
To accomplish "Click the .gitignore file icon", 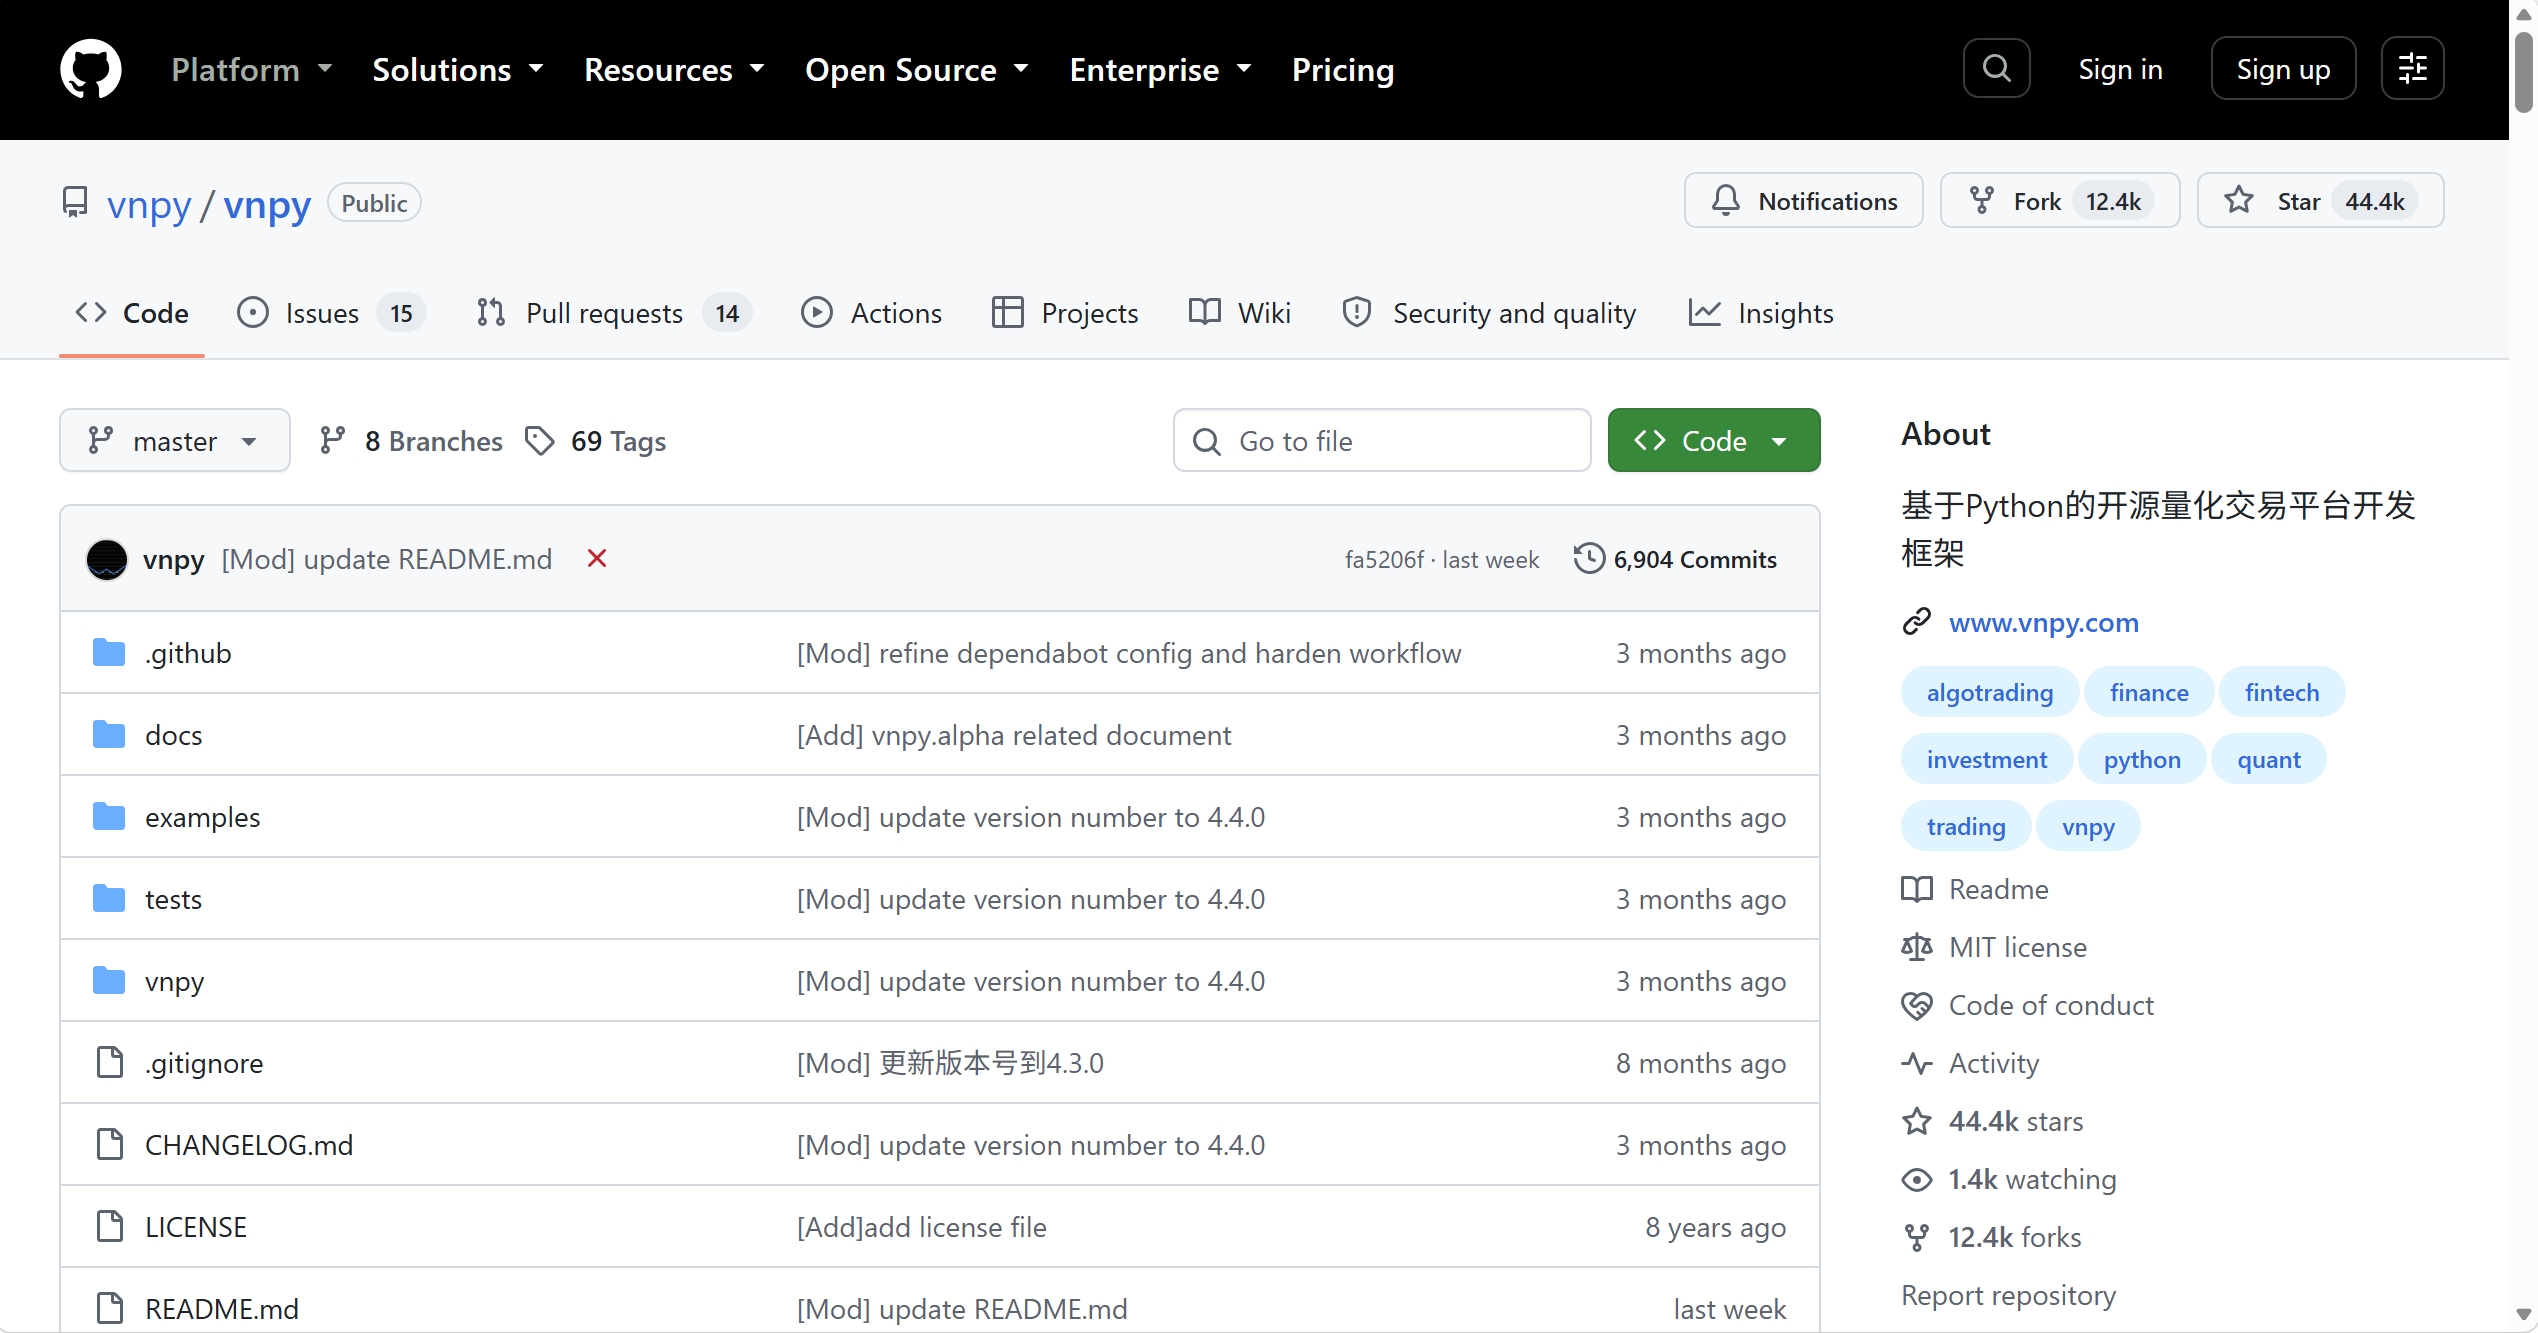I will coord(109,1063).
